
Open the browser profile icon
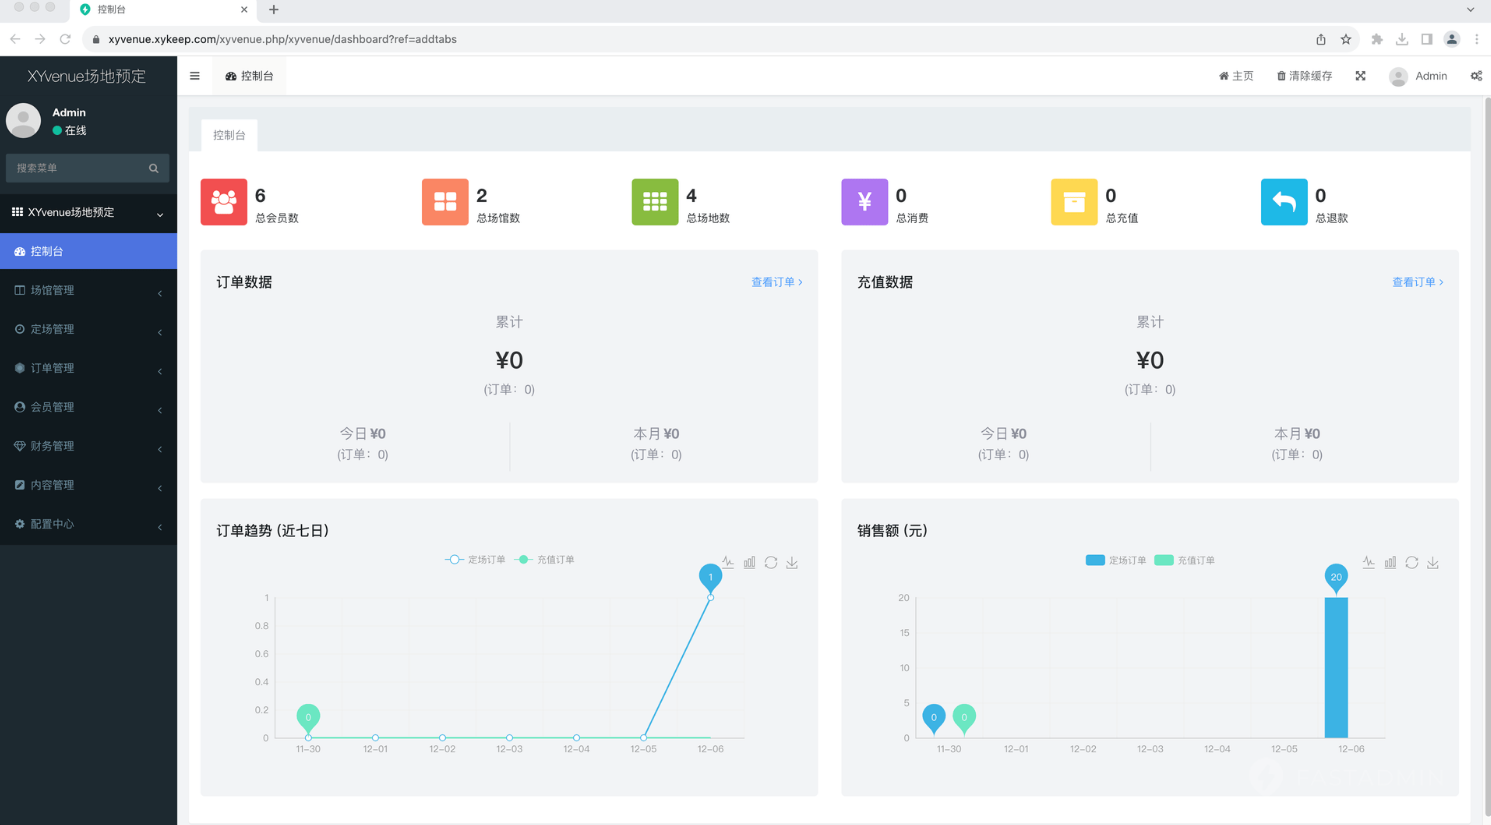(x=1452, y=39)
